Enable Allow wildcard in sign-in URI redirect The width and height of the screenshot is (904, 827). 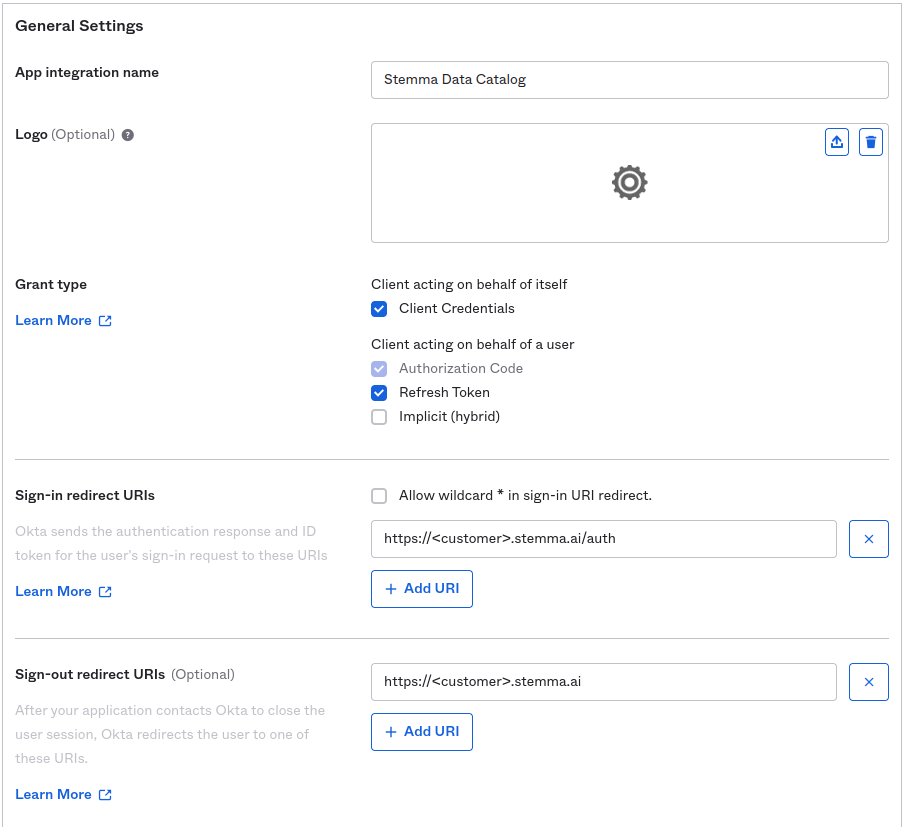point(379,496)
